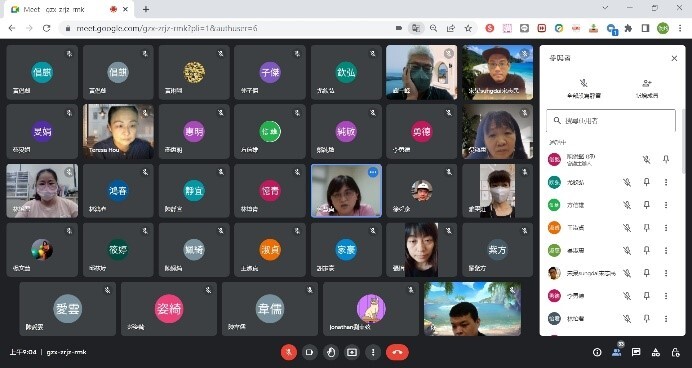Open the chat with everyone icon
This screenshot has width=692, height=368.
(x=636, y=352)
